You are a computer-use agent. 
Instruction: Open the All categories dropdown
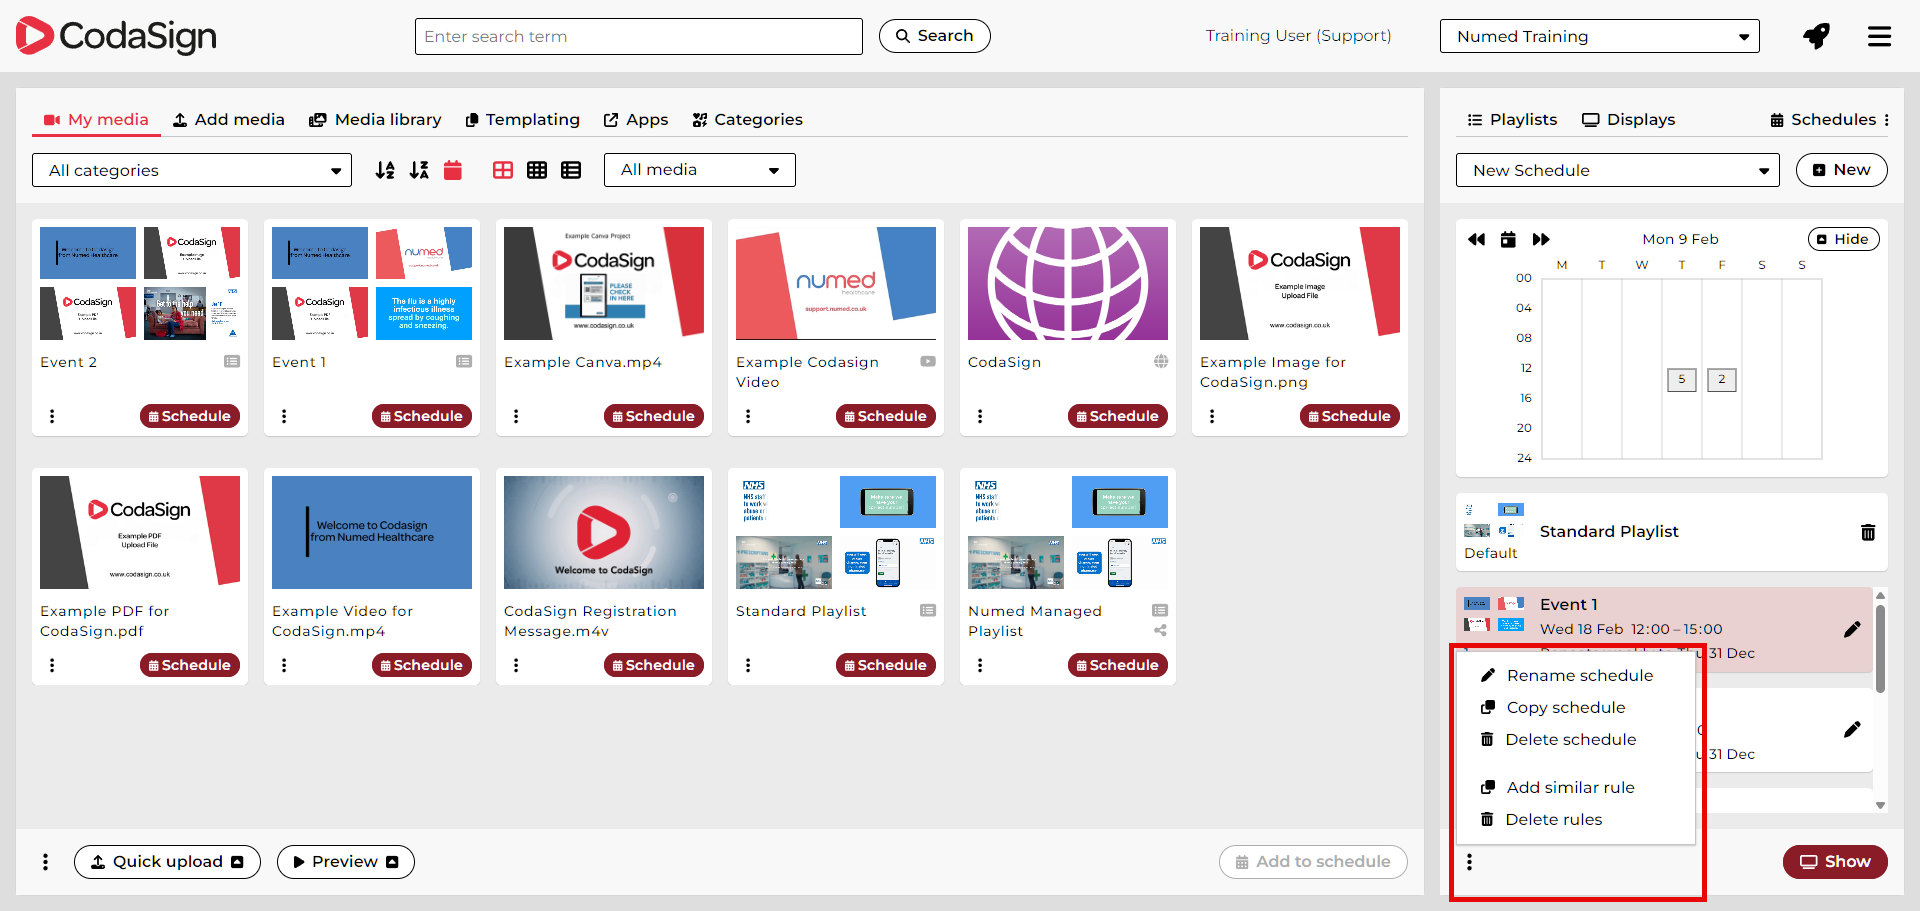tap(192, 170)
